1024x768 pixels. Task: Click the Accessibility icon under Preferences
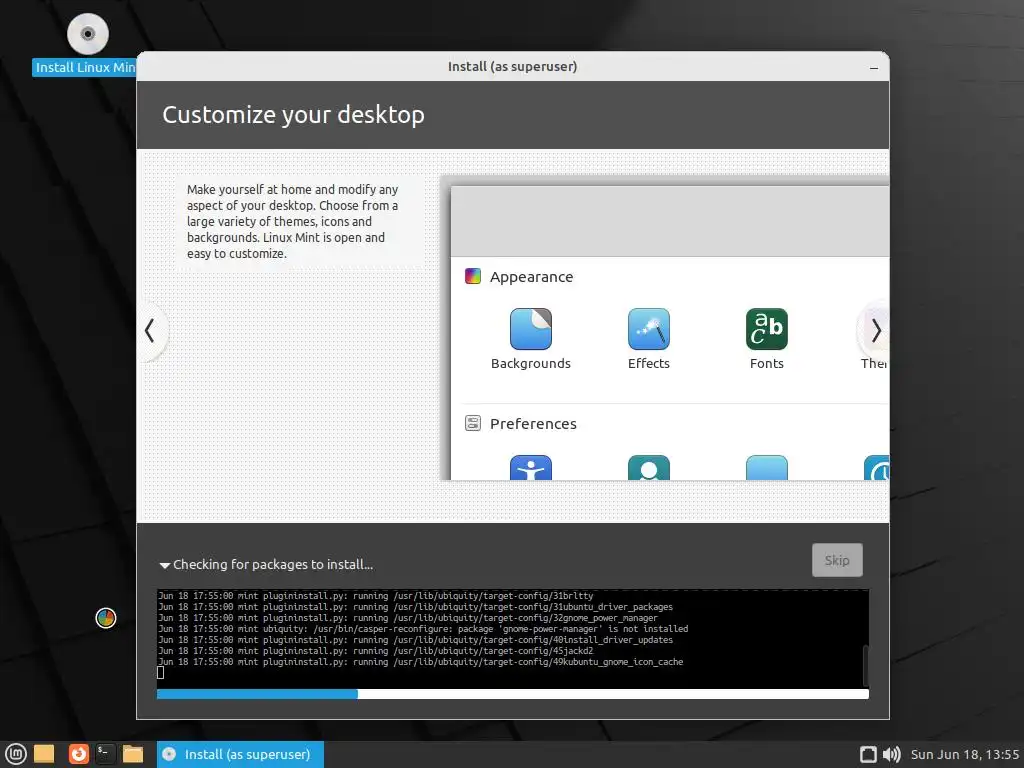point(530,468)
